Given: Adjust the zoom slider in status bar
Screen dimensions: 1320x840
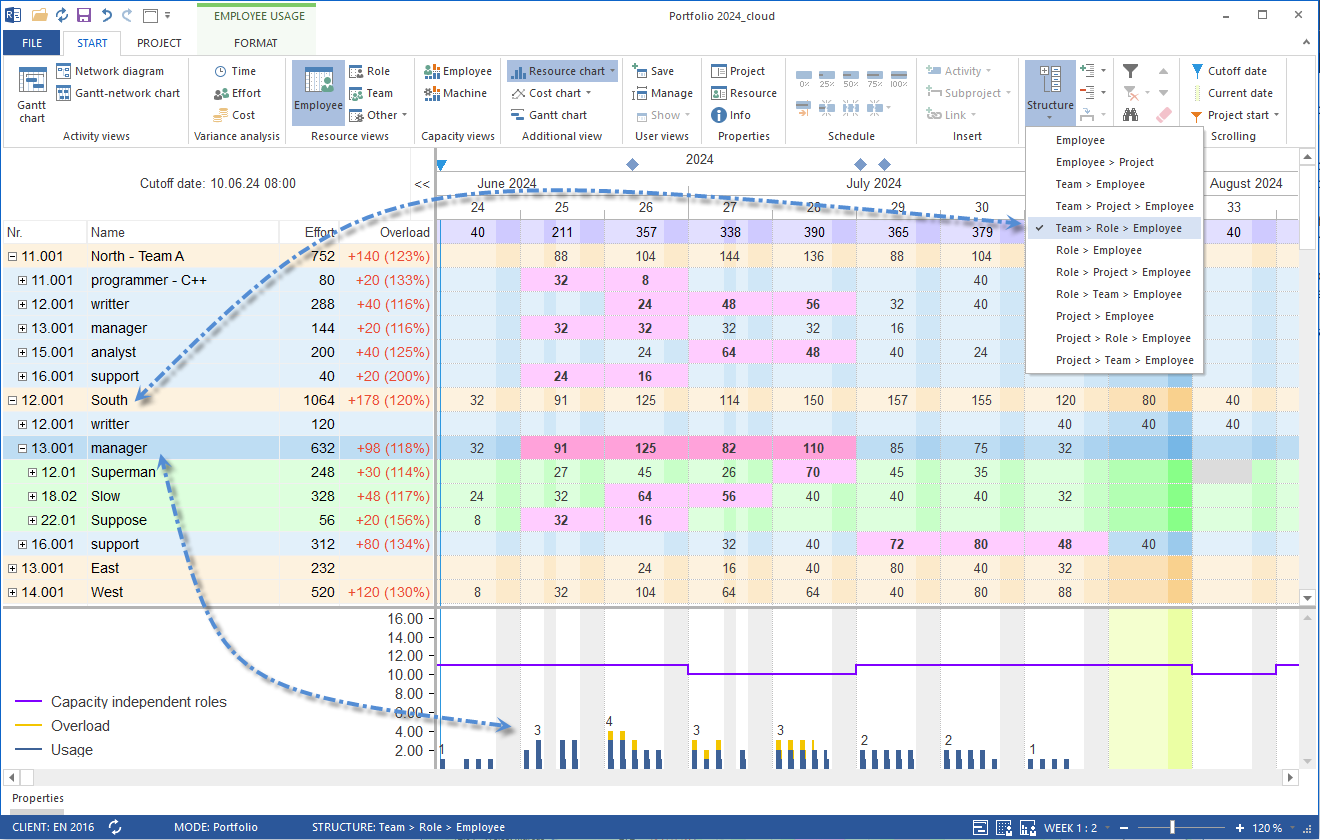Looking at the screenshot, I should 1171,828.
